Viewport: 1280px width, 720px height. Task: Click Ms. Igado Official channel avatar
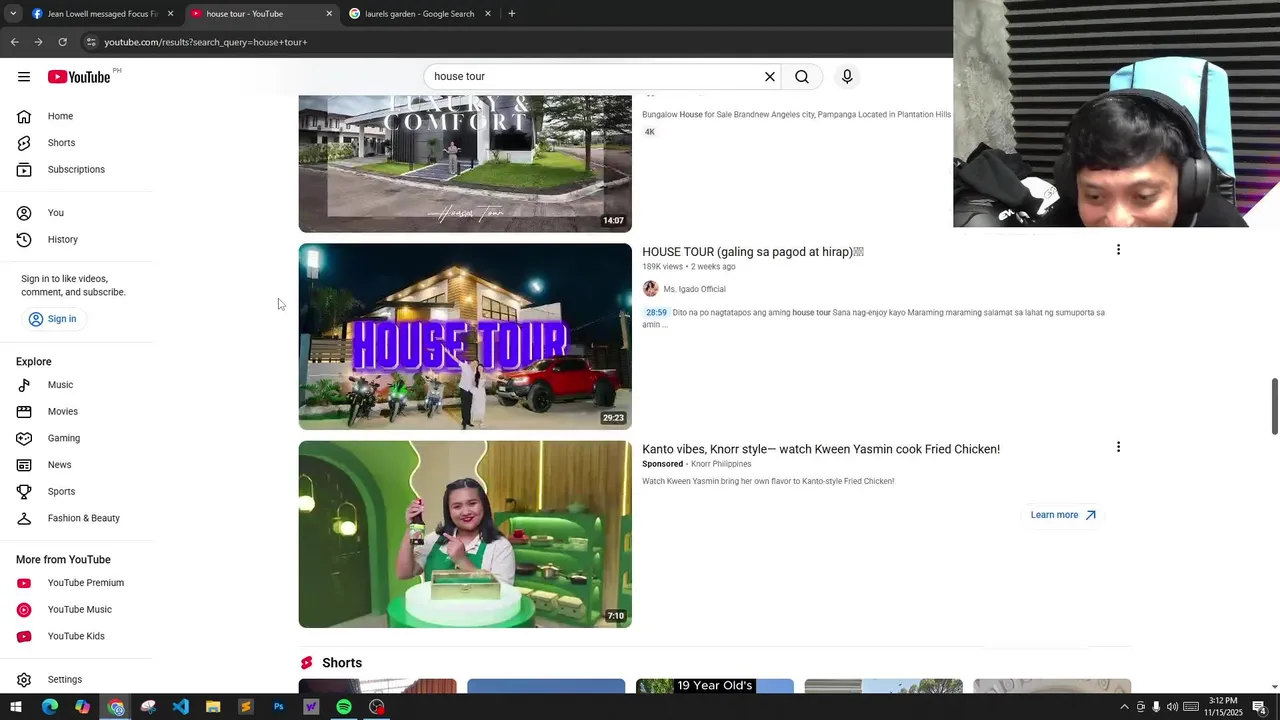pyautogui.click(x=650, y=289)
